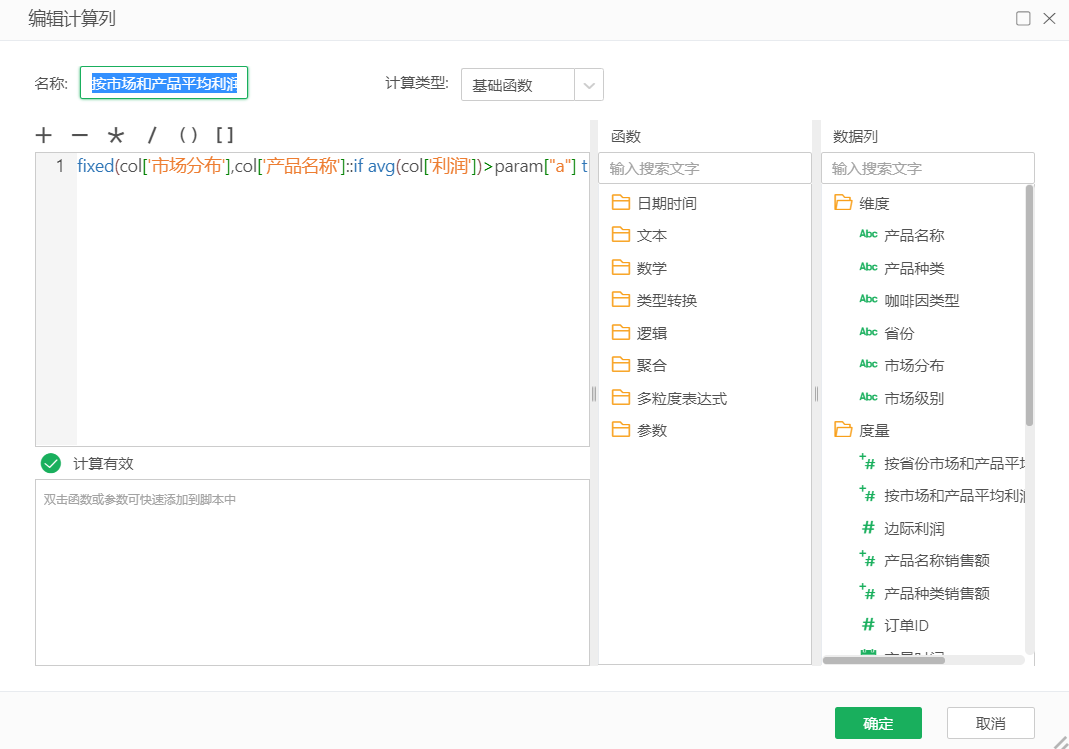Select the 市场分布 dimension column
Image resolution: width=1069 pixels, height=749 pixels.
click(x=913, y=366)
